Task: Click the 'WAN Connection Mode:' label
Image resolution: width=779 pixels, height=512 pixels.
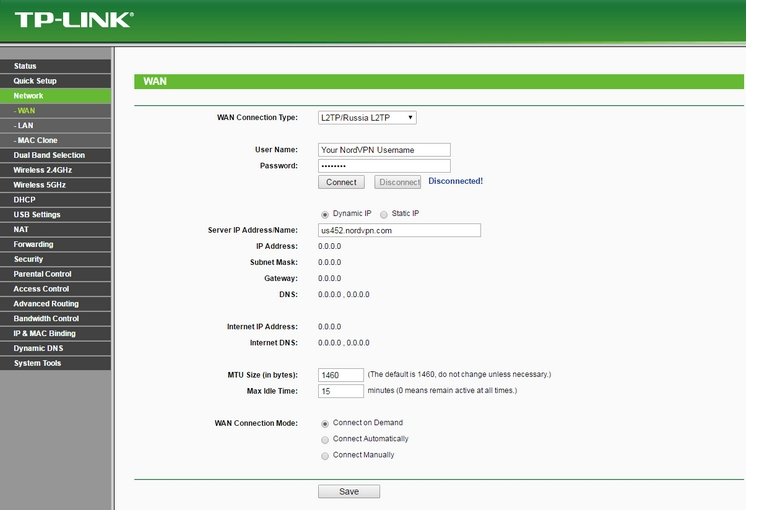Action: click(256, 423)
